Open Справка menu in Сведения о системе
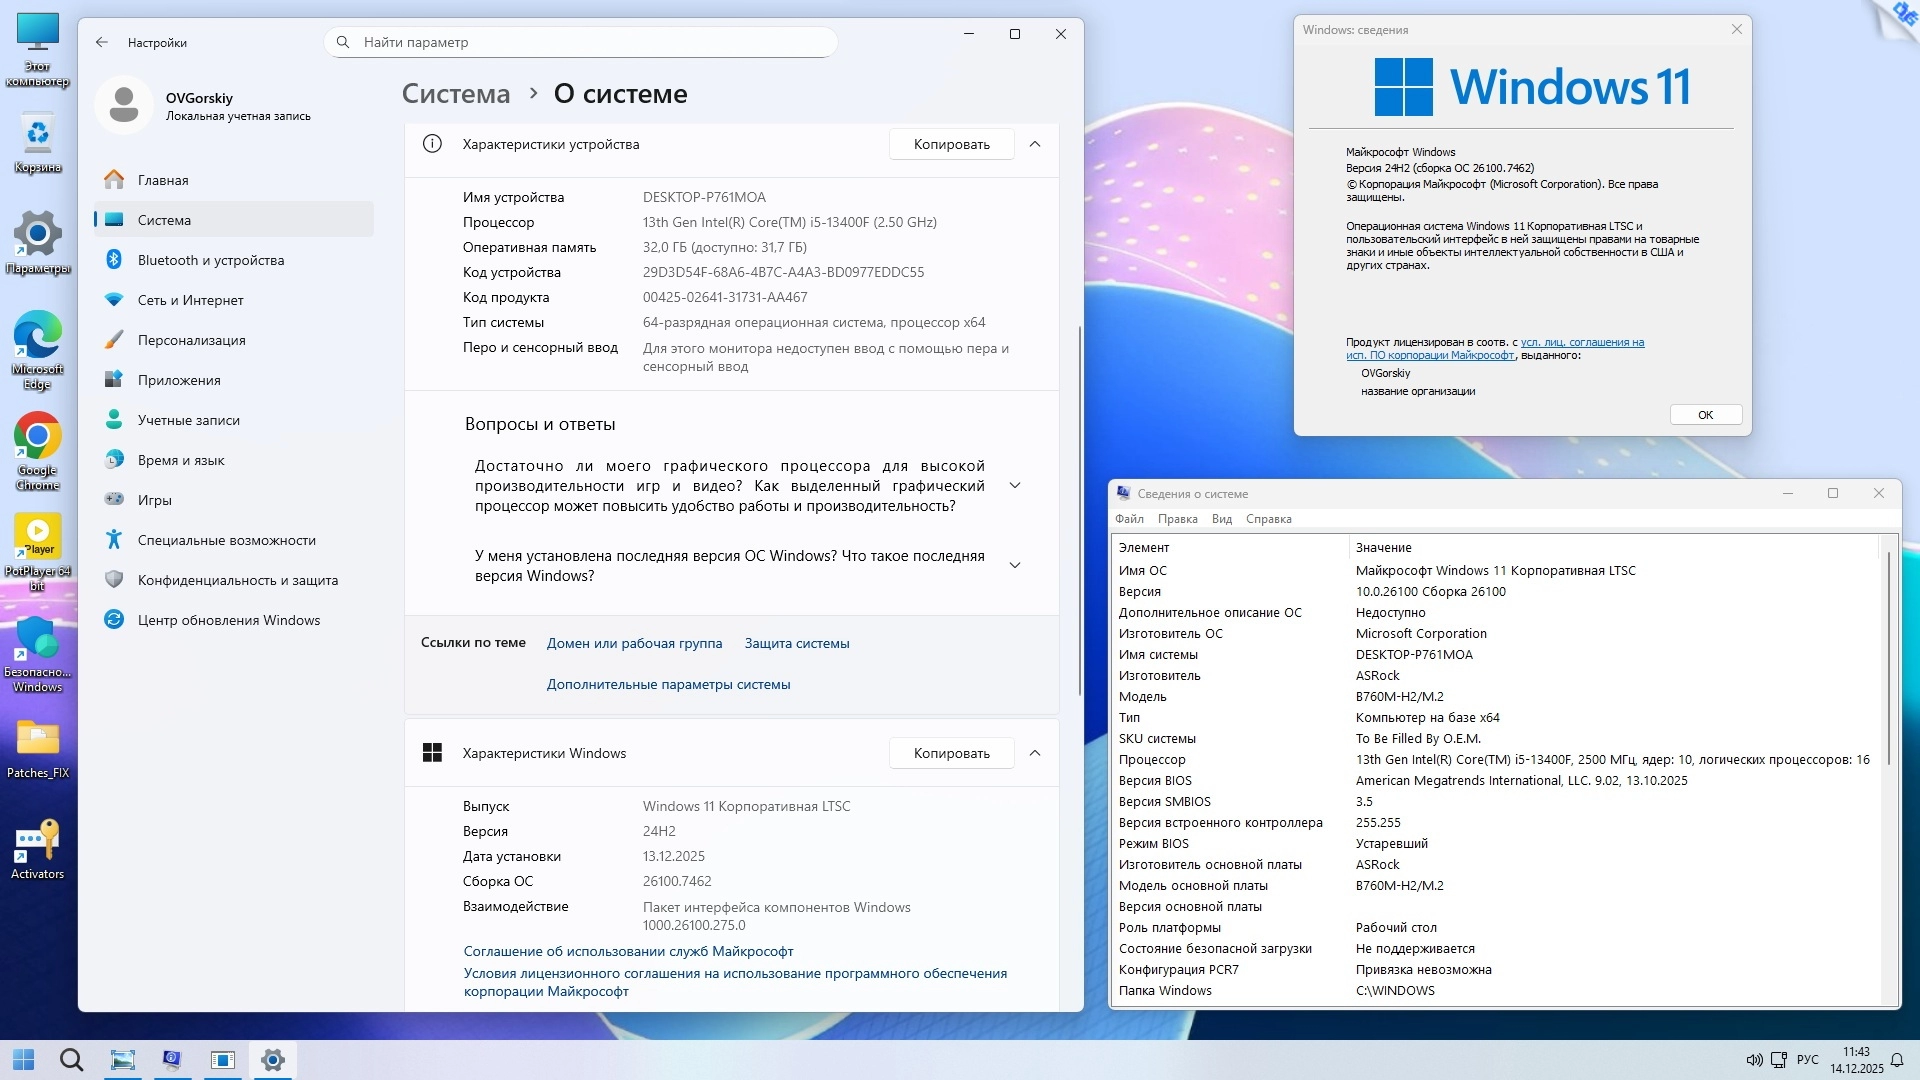Screen dimensions: 1920x1080 [x=1268, y=519]
